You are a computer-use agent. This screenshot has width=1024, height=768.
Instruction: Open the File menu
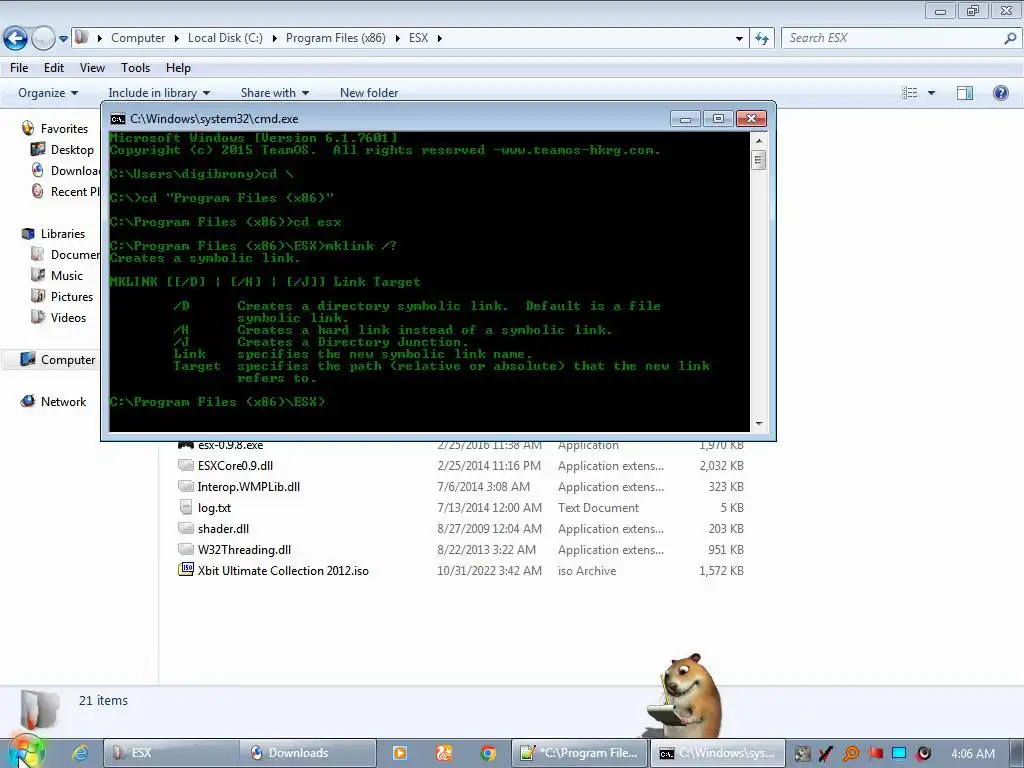(x=19, y=68)
